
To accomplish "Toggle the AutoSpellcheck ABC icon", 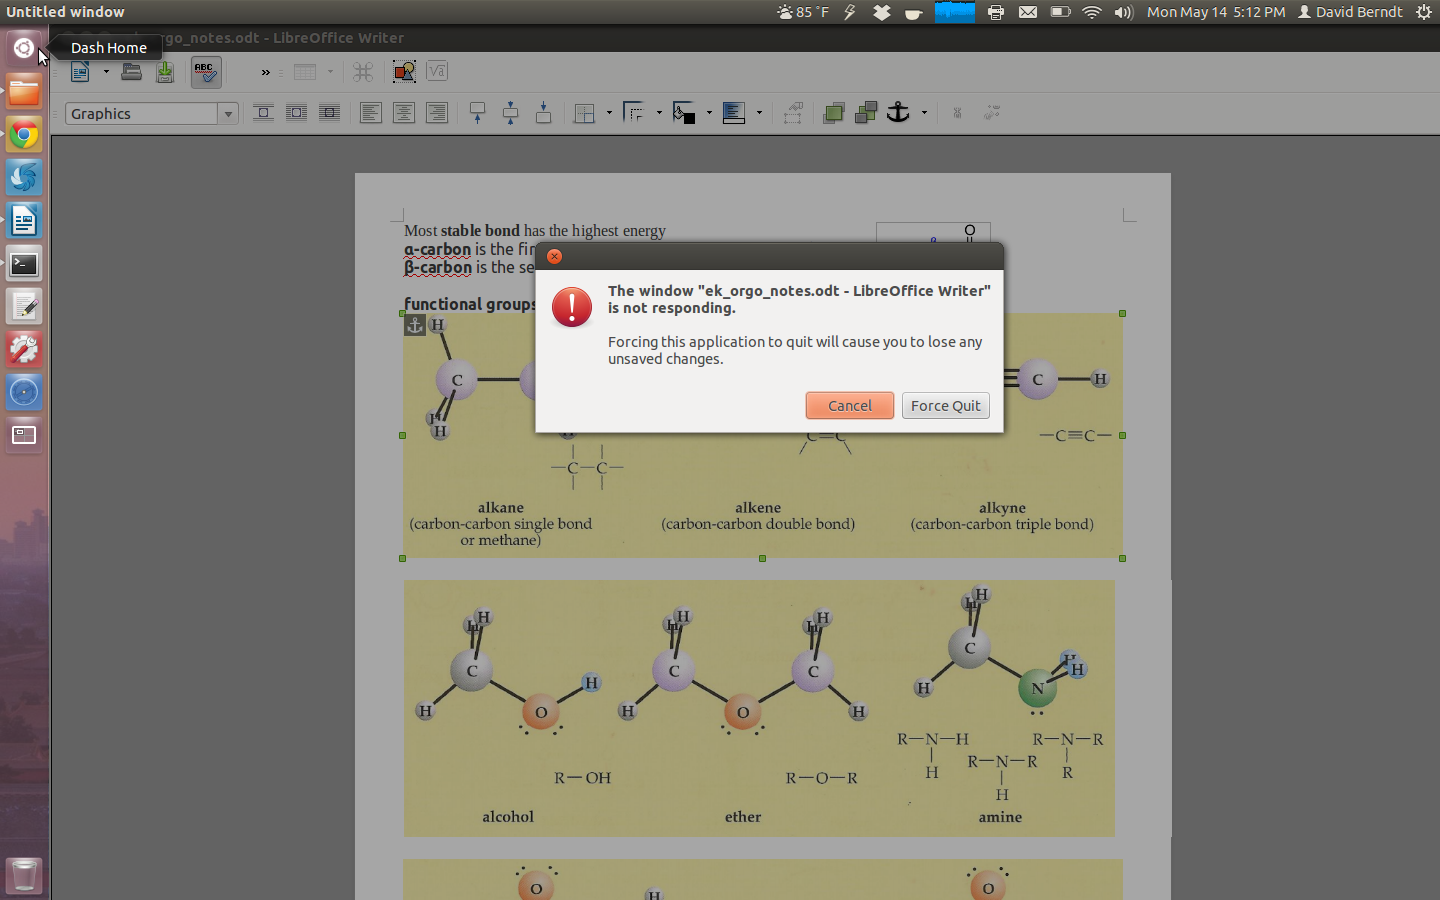I will click(x=205, y=72).
